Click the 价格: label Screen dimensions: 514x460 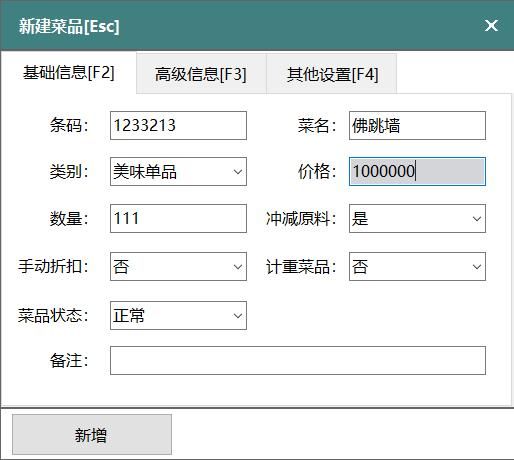point(317,171)
